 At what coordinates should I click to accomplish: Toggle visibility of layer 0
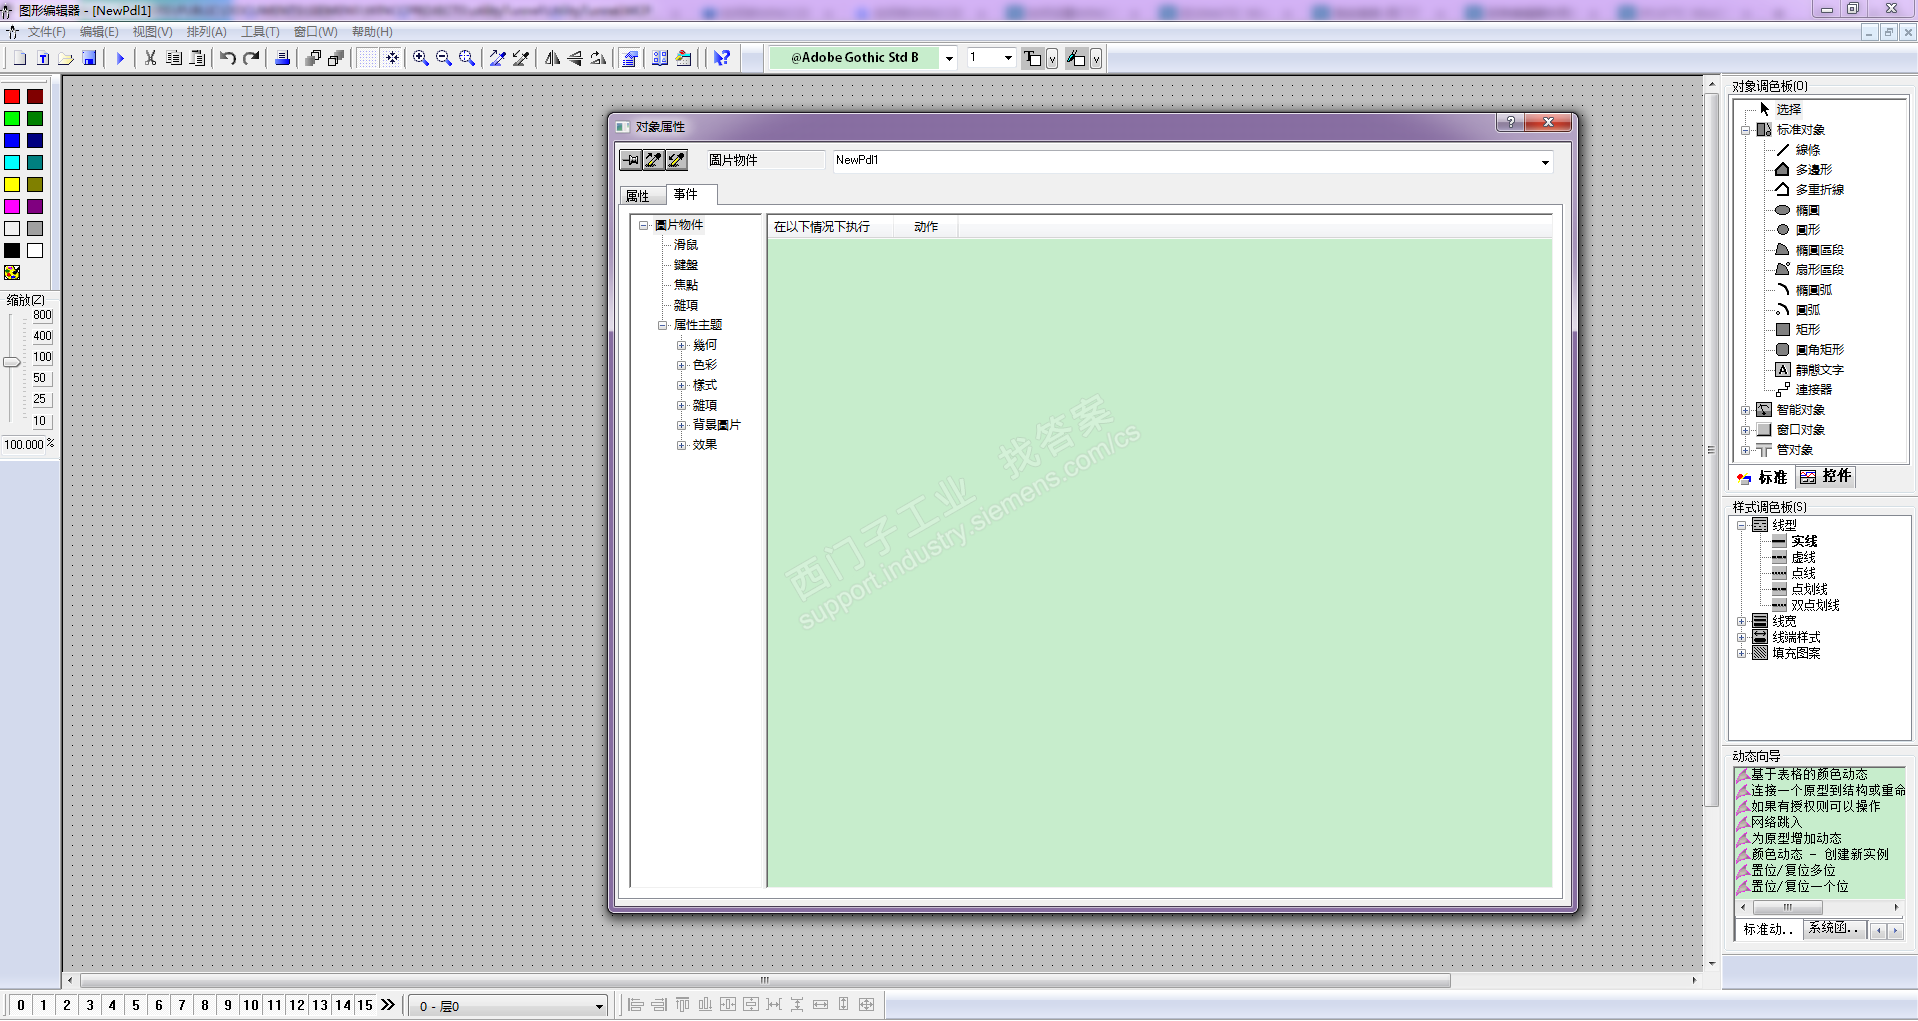coord(21,1005)
